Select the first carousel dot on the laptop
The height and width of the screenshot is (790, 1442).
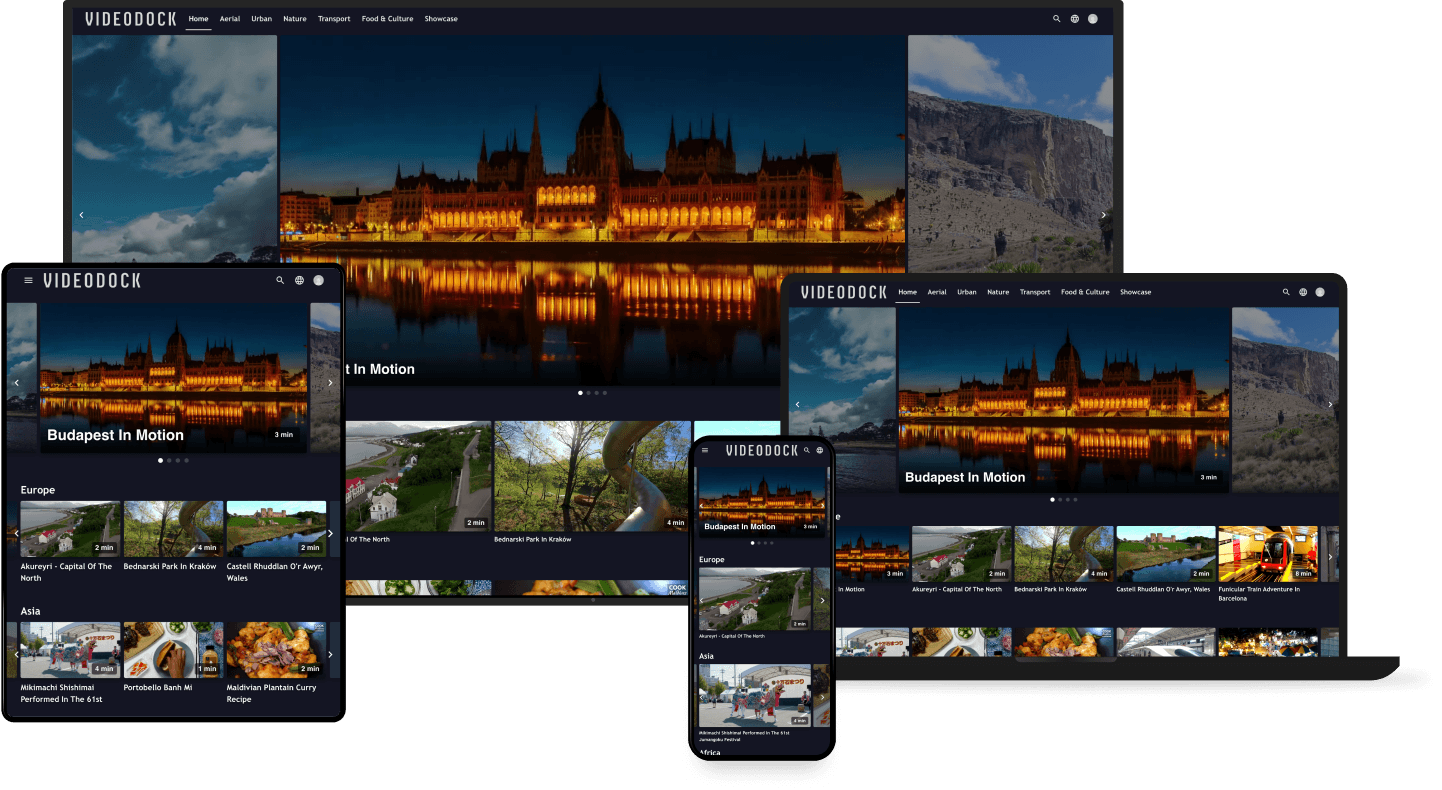tap(1052, 499)
